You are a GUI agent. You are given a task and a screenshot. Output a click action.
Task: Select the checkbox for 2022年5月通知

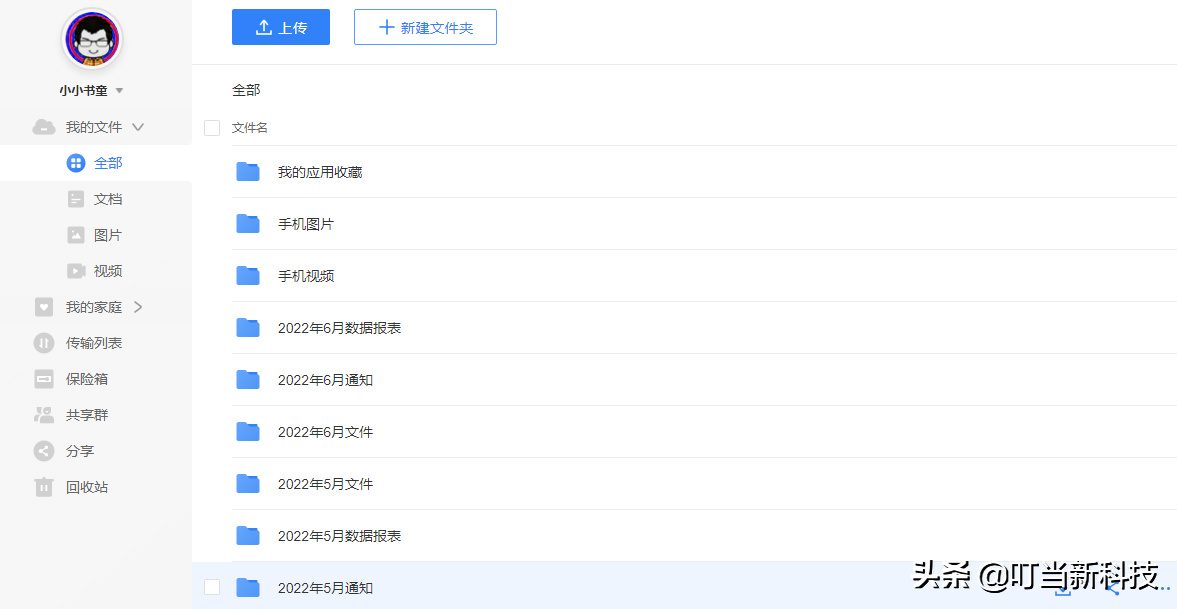212,587
